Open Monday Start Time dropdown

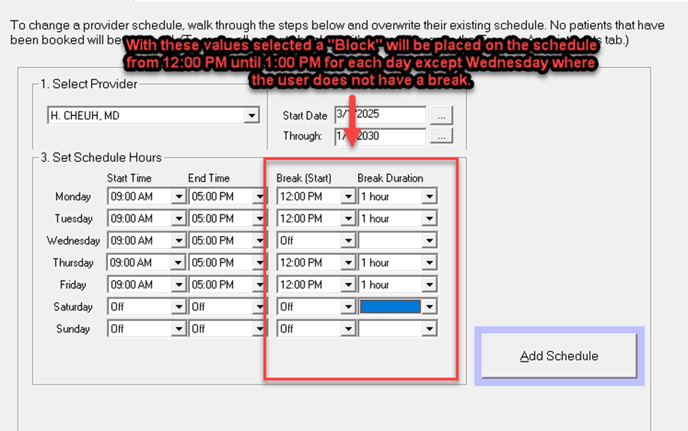click(x=179, y=197)
